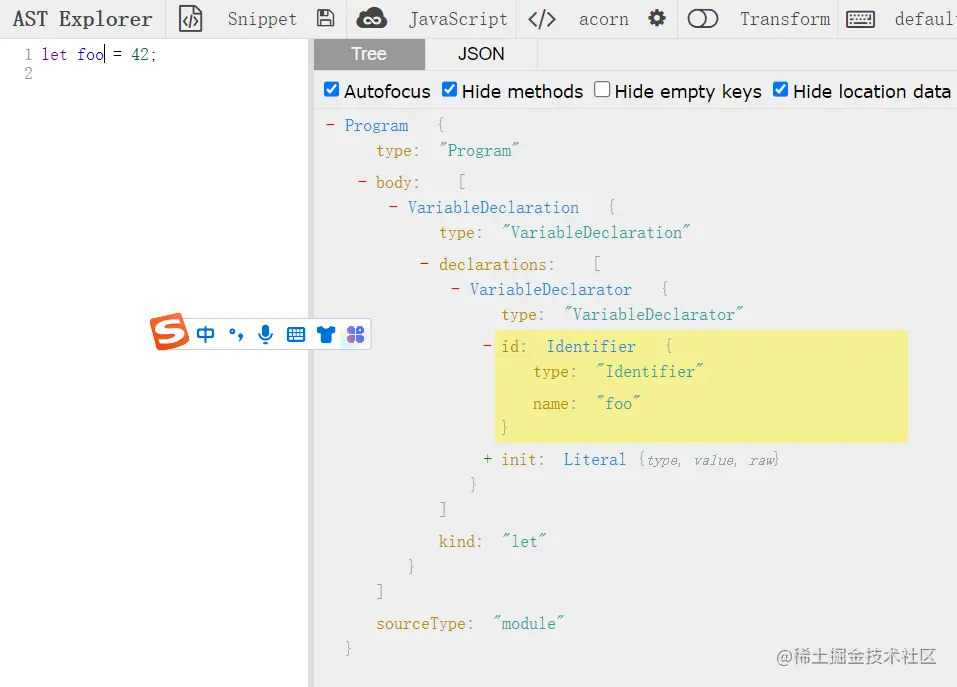Open the acorn parser menu
The image size is (957, 687).
pos(604,20)
